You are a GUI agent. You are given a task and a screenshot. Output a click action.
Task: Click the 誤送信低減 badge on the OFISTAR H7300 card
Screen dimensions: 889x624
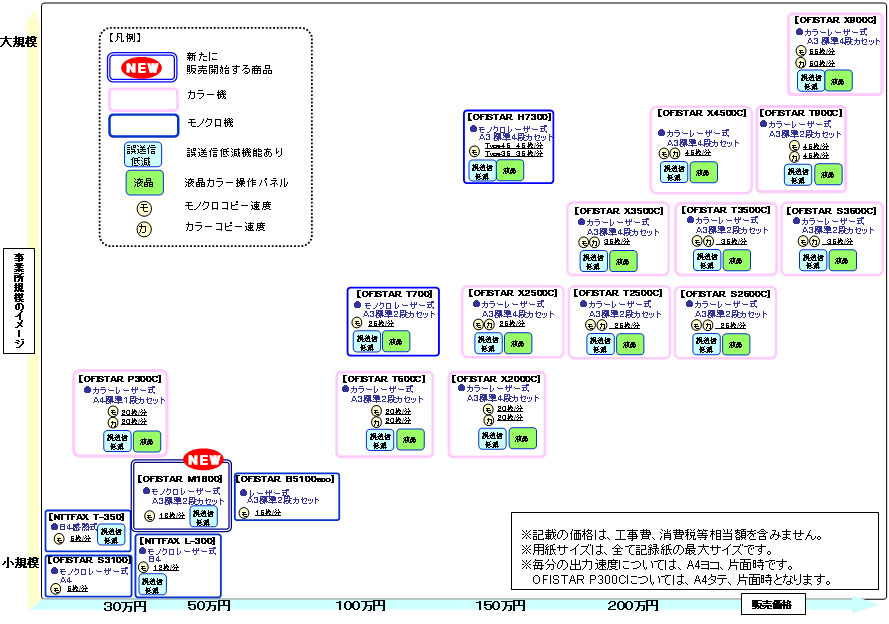(x=482, y=171)
